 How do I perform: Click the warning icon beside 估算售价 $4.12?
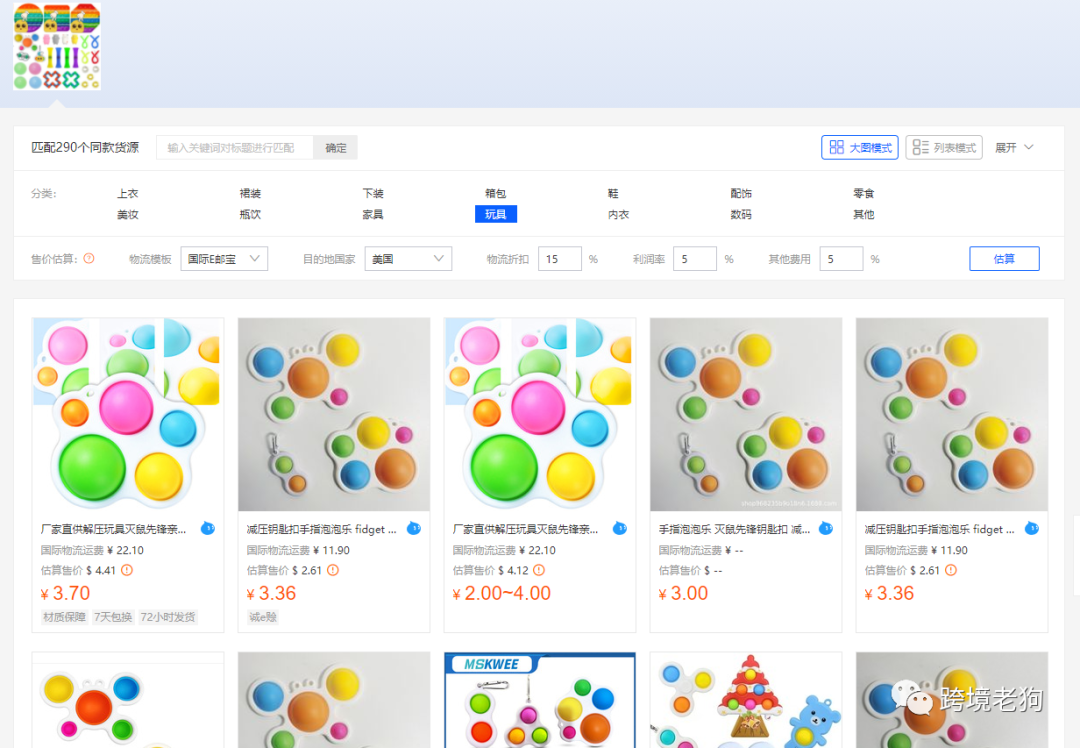click(539, 570)
